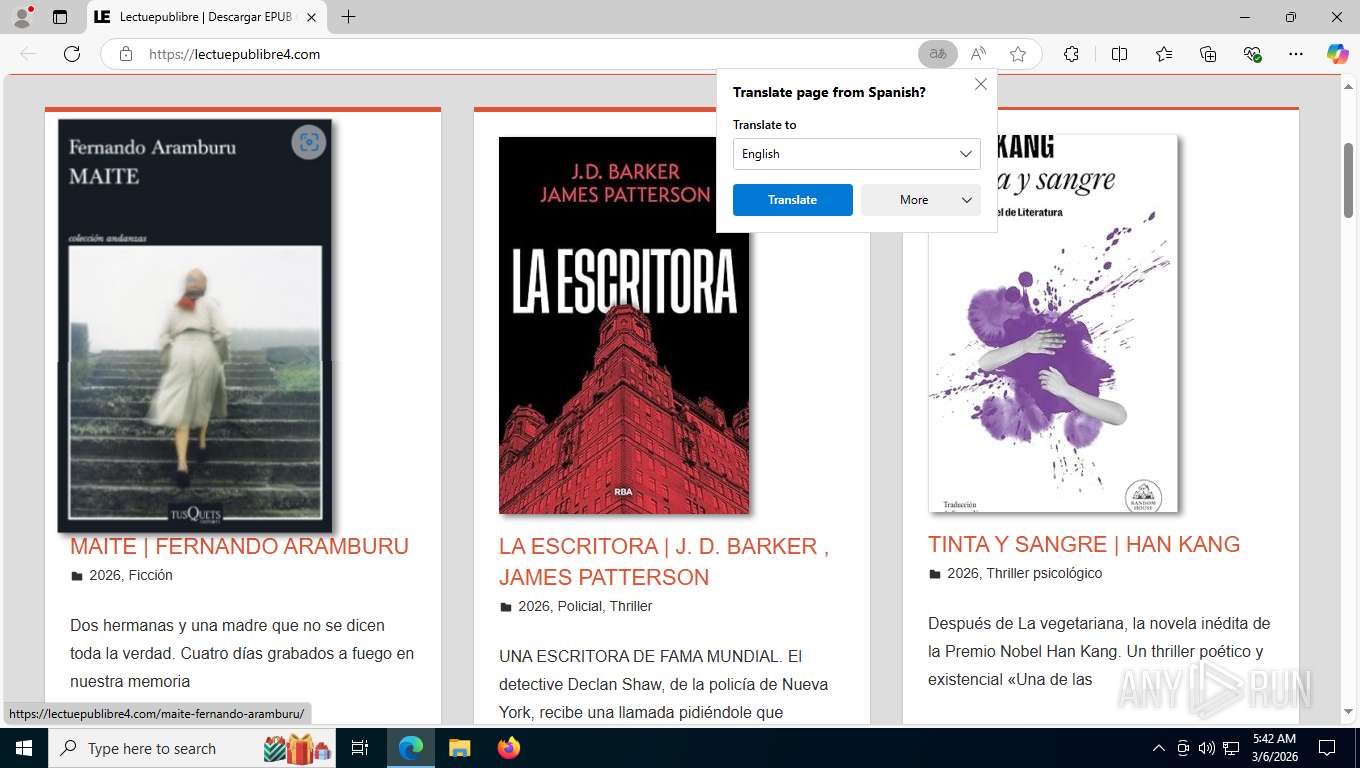The image size is (1360, 768).
Task: Open the Maite book cover image
Action: (x=195, y=326)
